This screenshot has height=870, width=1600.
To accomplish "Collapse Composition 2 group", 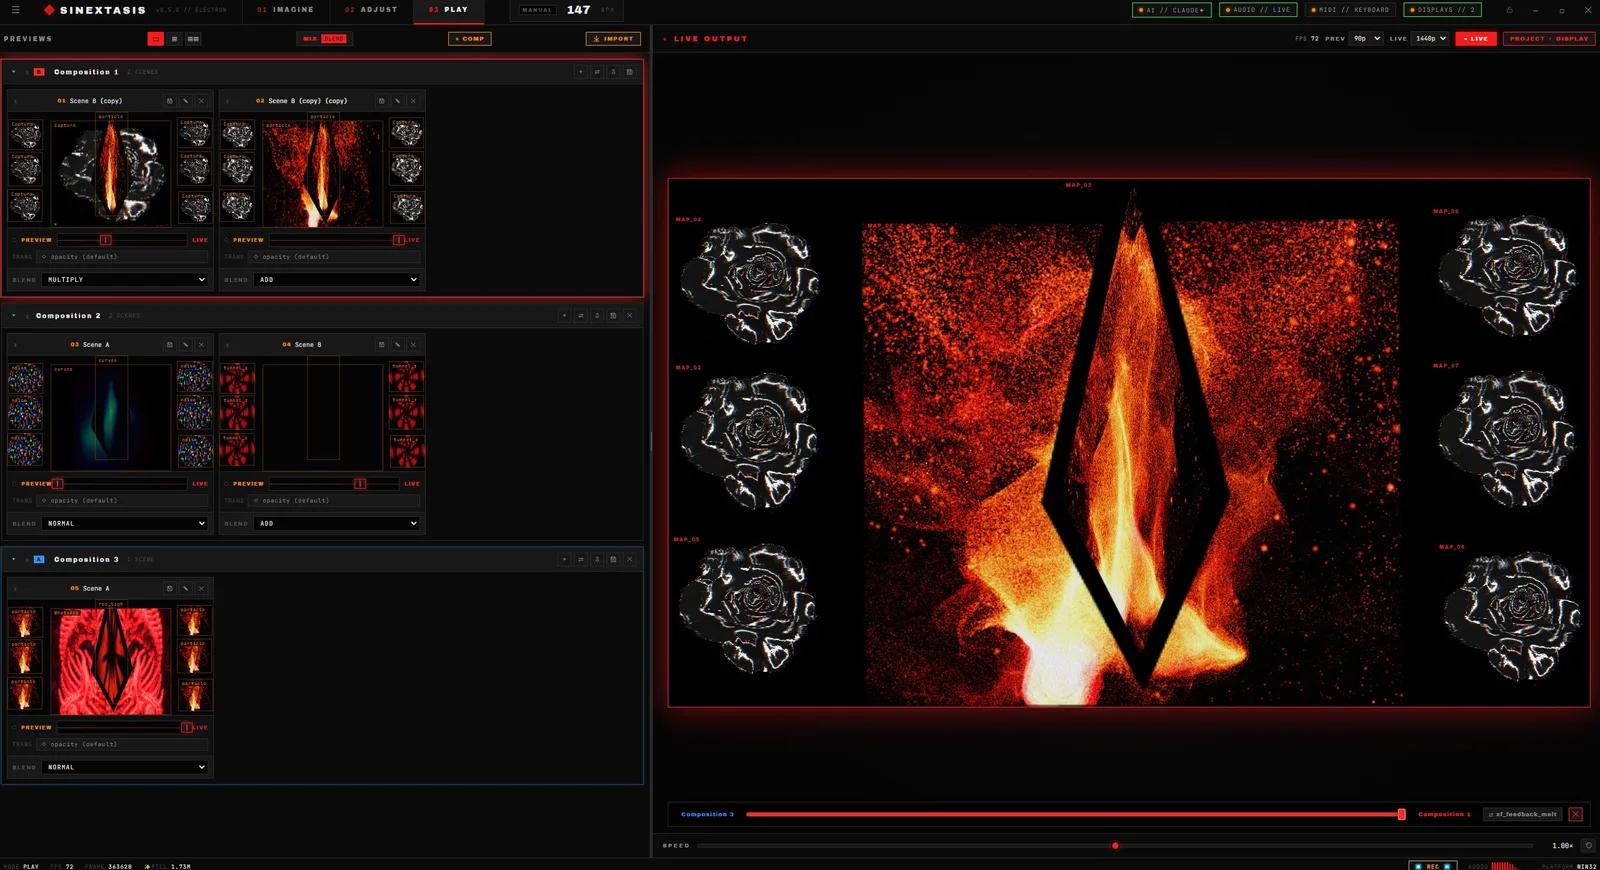I will 14,316.
